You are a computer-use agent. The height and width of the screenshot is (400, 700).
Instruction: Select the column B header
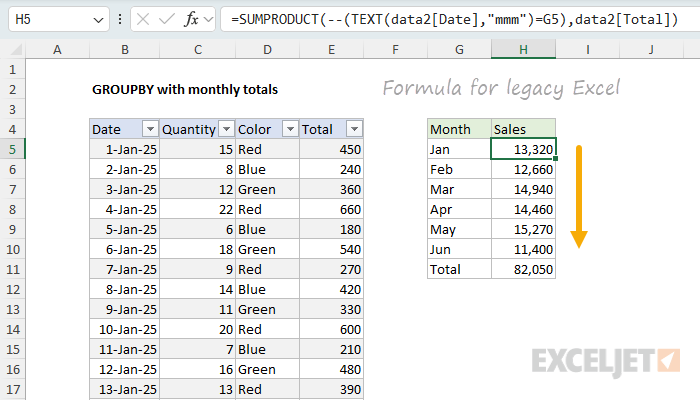[x=125, y=49]
